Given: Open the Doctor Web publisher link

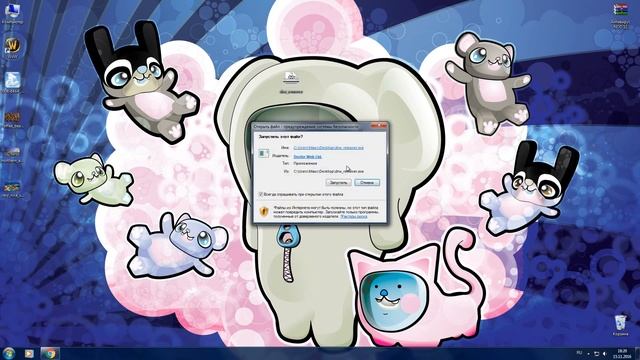Looking at the screenshot, I should [307, 156].
